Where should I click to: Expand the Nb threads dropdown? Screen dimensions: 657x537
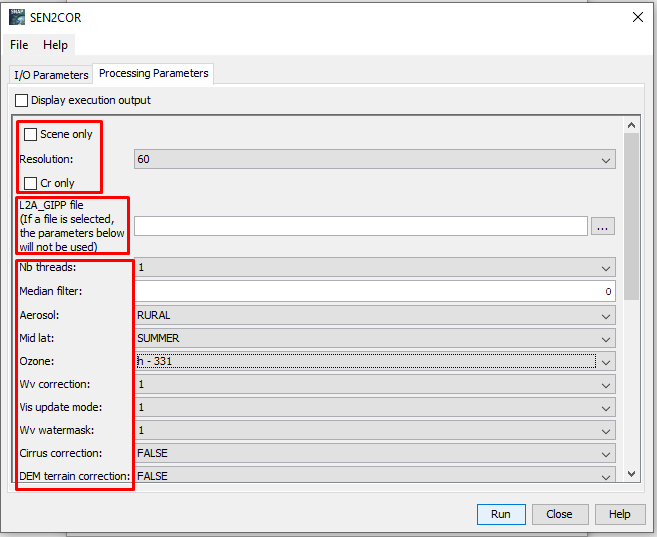(x=375, y=267)
